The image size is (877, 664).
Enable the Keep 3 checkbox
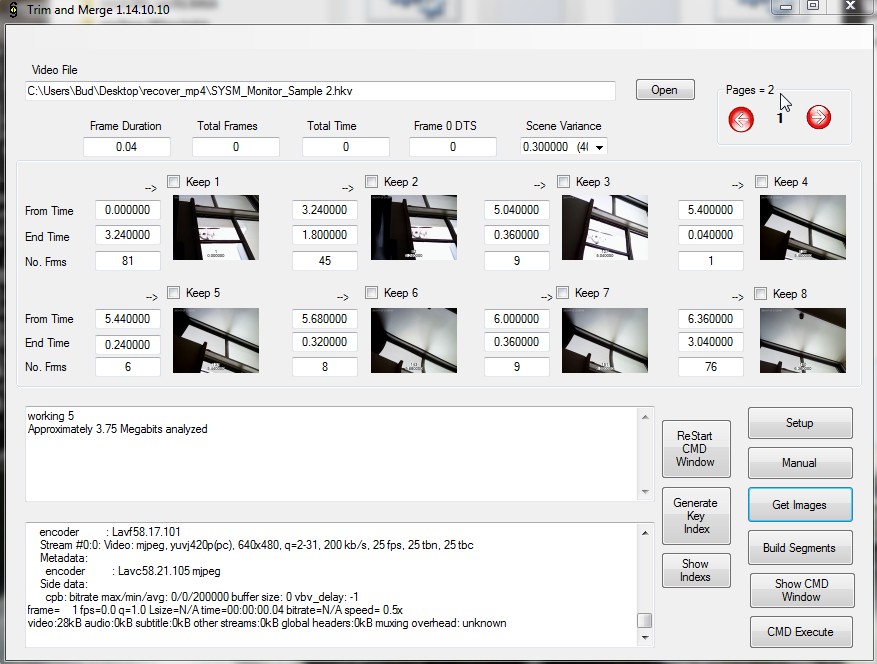coord(563,181)
